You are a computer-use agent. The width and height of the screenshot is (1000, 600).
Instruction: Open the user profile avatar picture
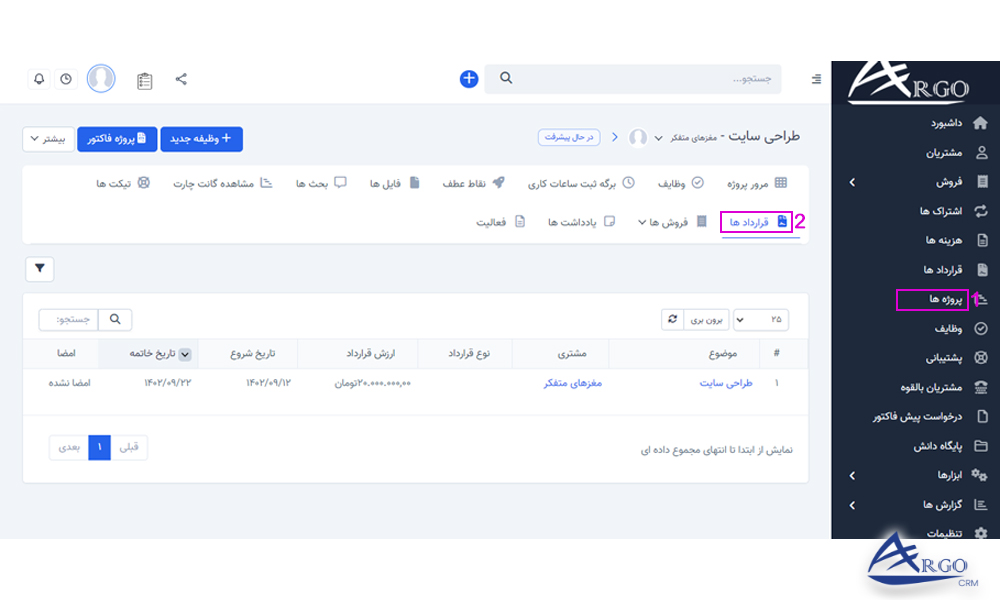(101, 78)
